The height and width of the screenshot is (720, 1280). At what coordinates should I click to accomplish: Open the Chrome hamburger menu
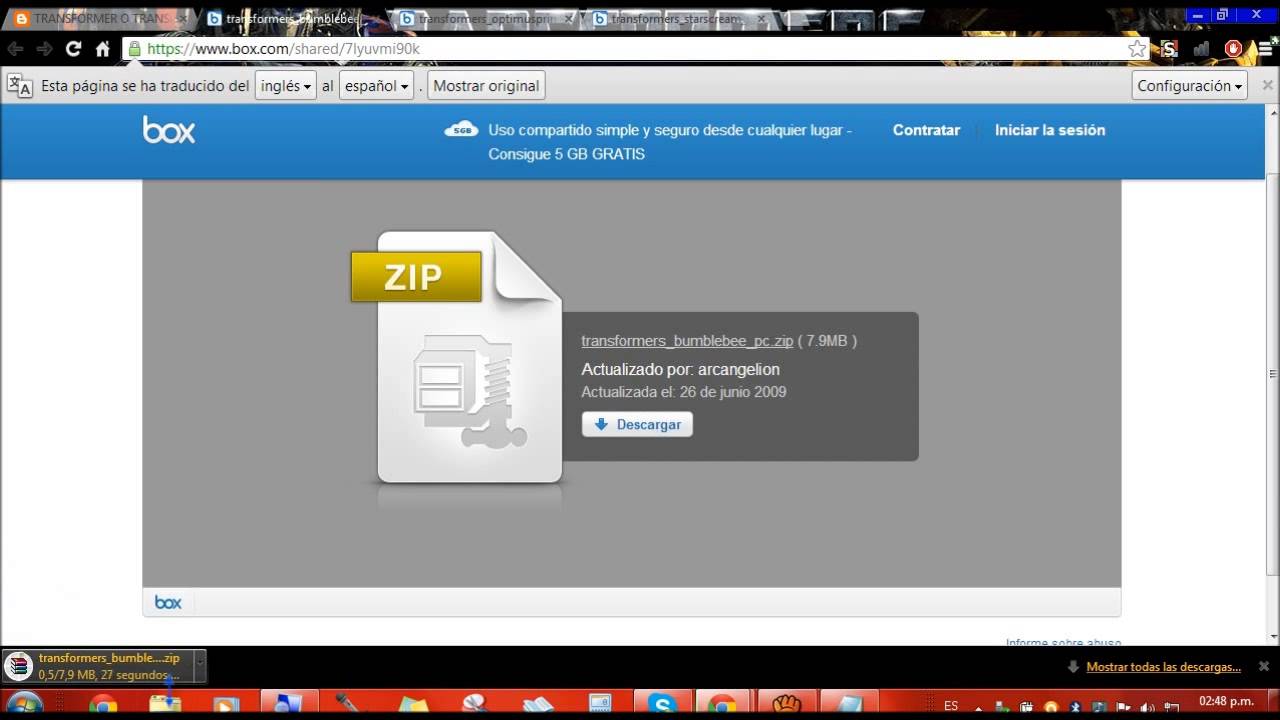tap(1266, 48)
